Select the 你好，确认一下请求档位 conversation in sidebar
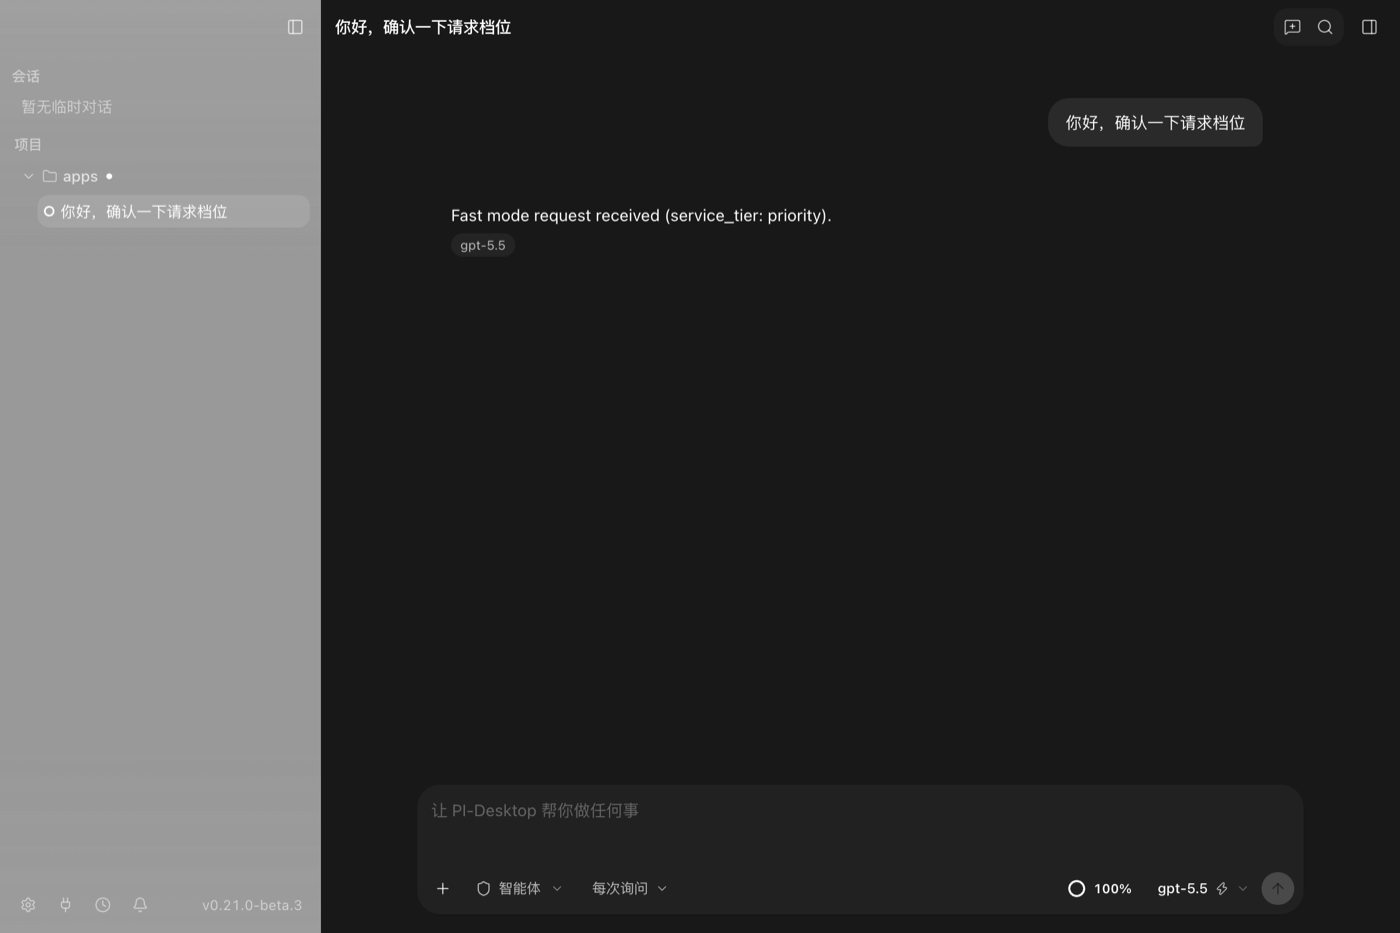This screenshot has width=1400, height=933. coord(173,212)
